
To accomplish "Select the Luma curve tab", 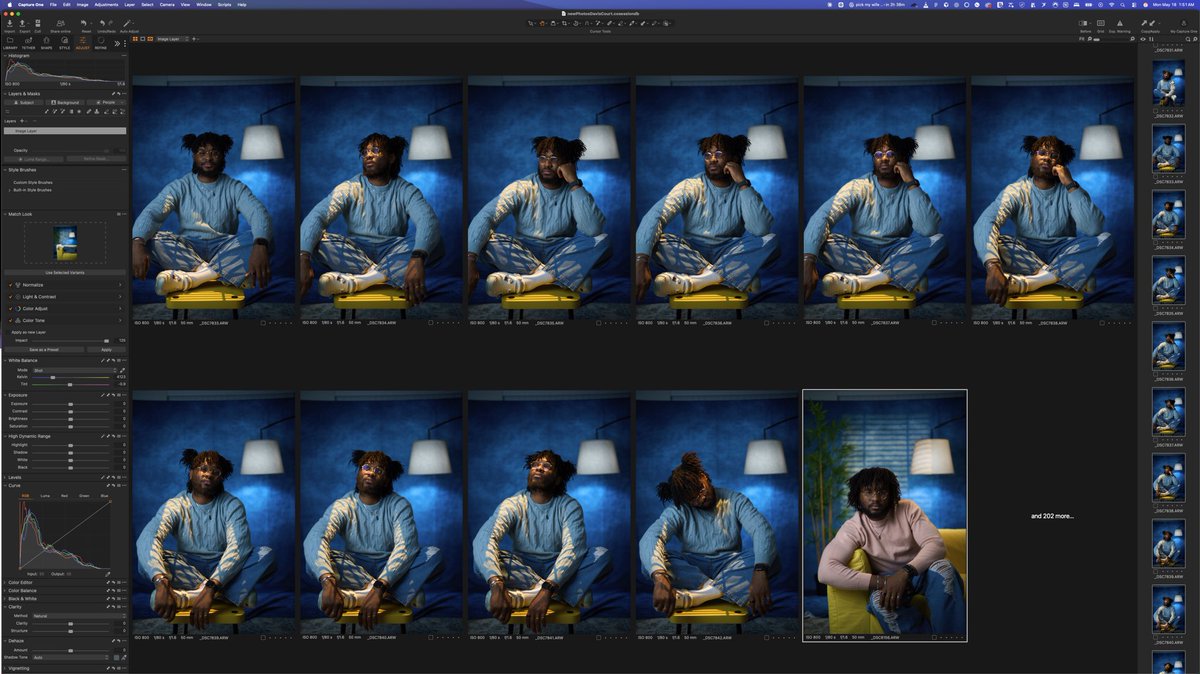I will coord(45,496).
